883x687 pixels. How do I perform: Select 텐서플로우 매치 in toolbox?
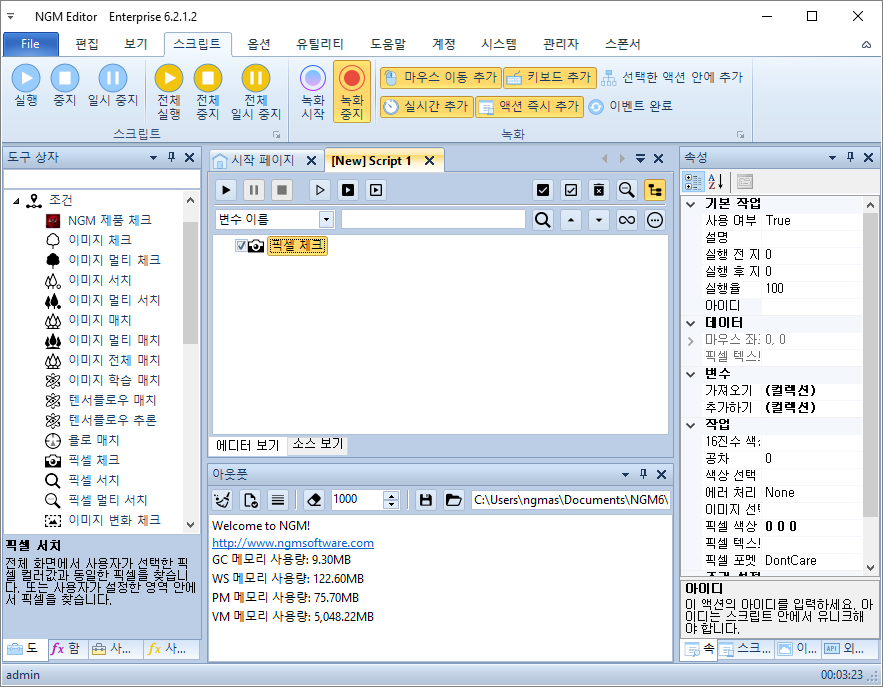(x=112, y=400)
